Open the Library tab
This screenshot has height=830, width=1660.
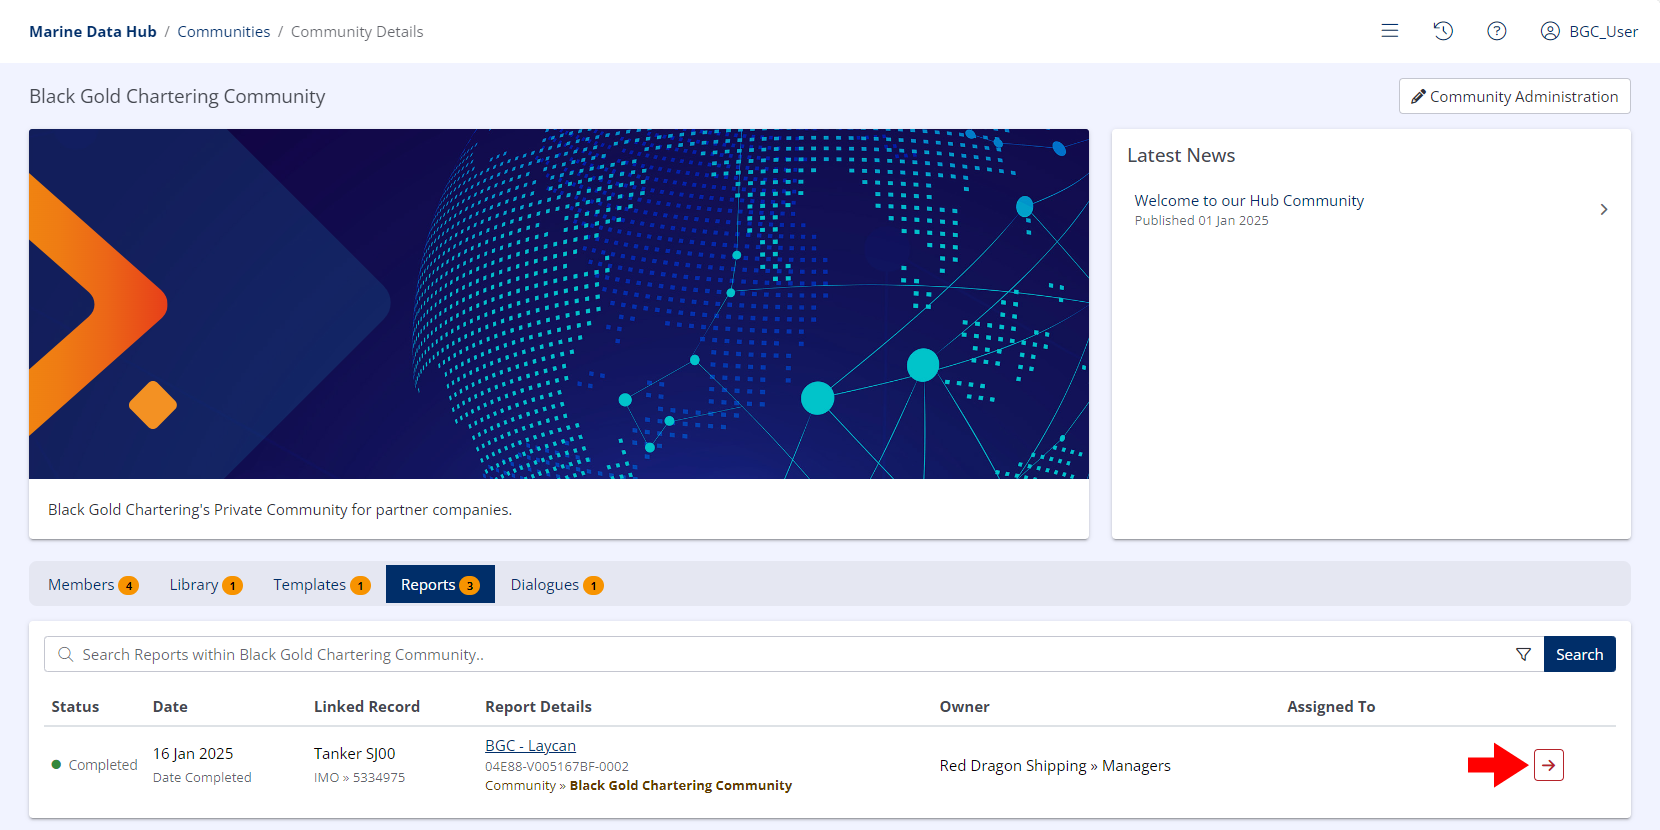205,585
